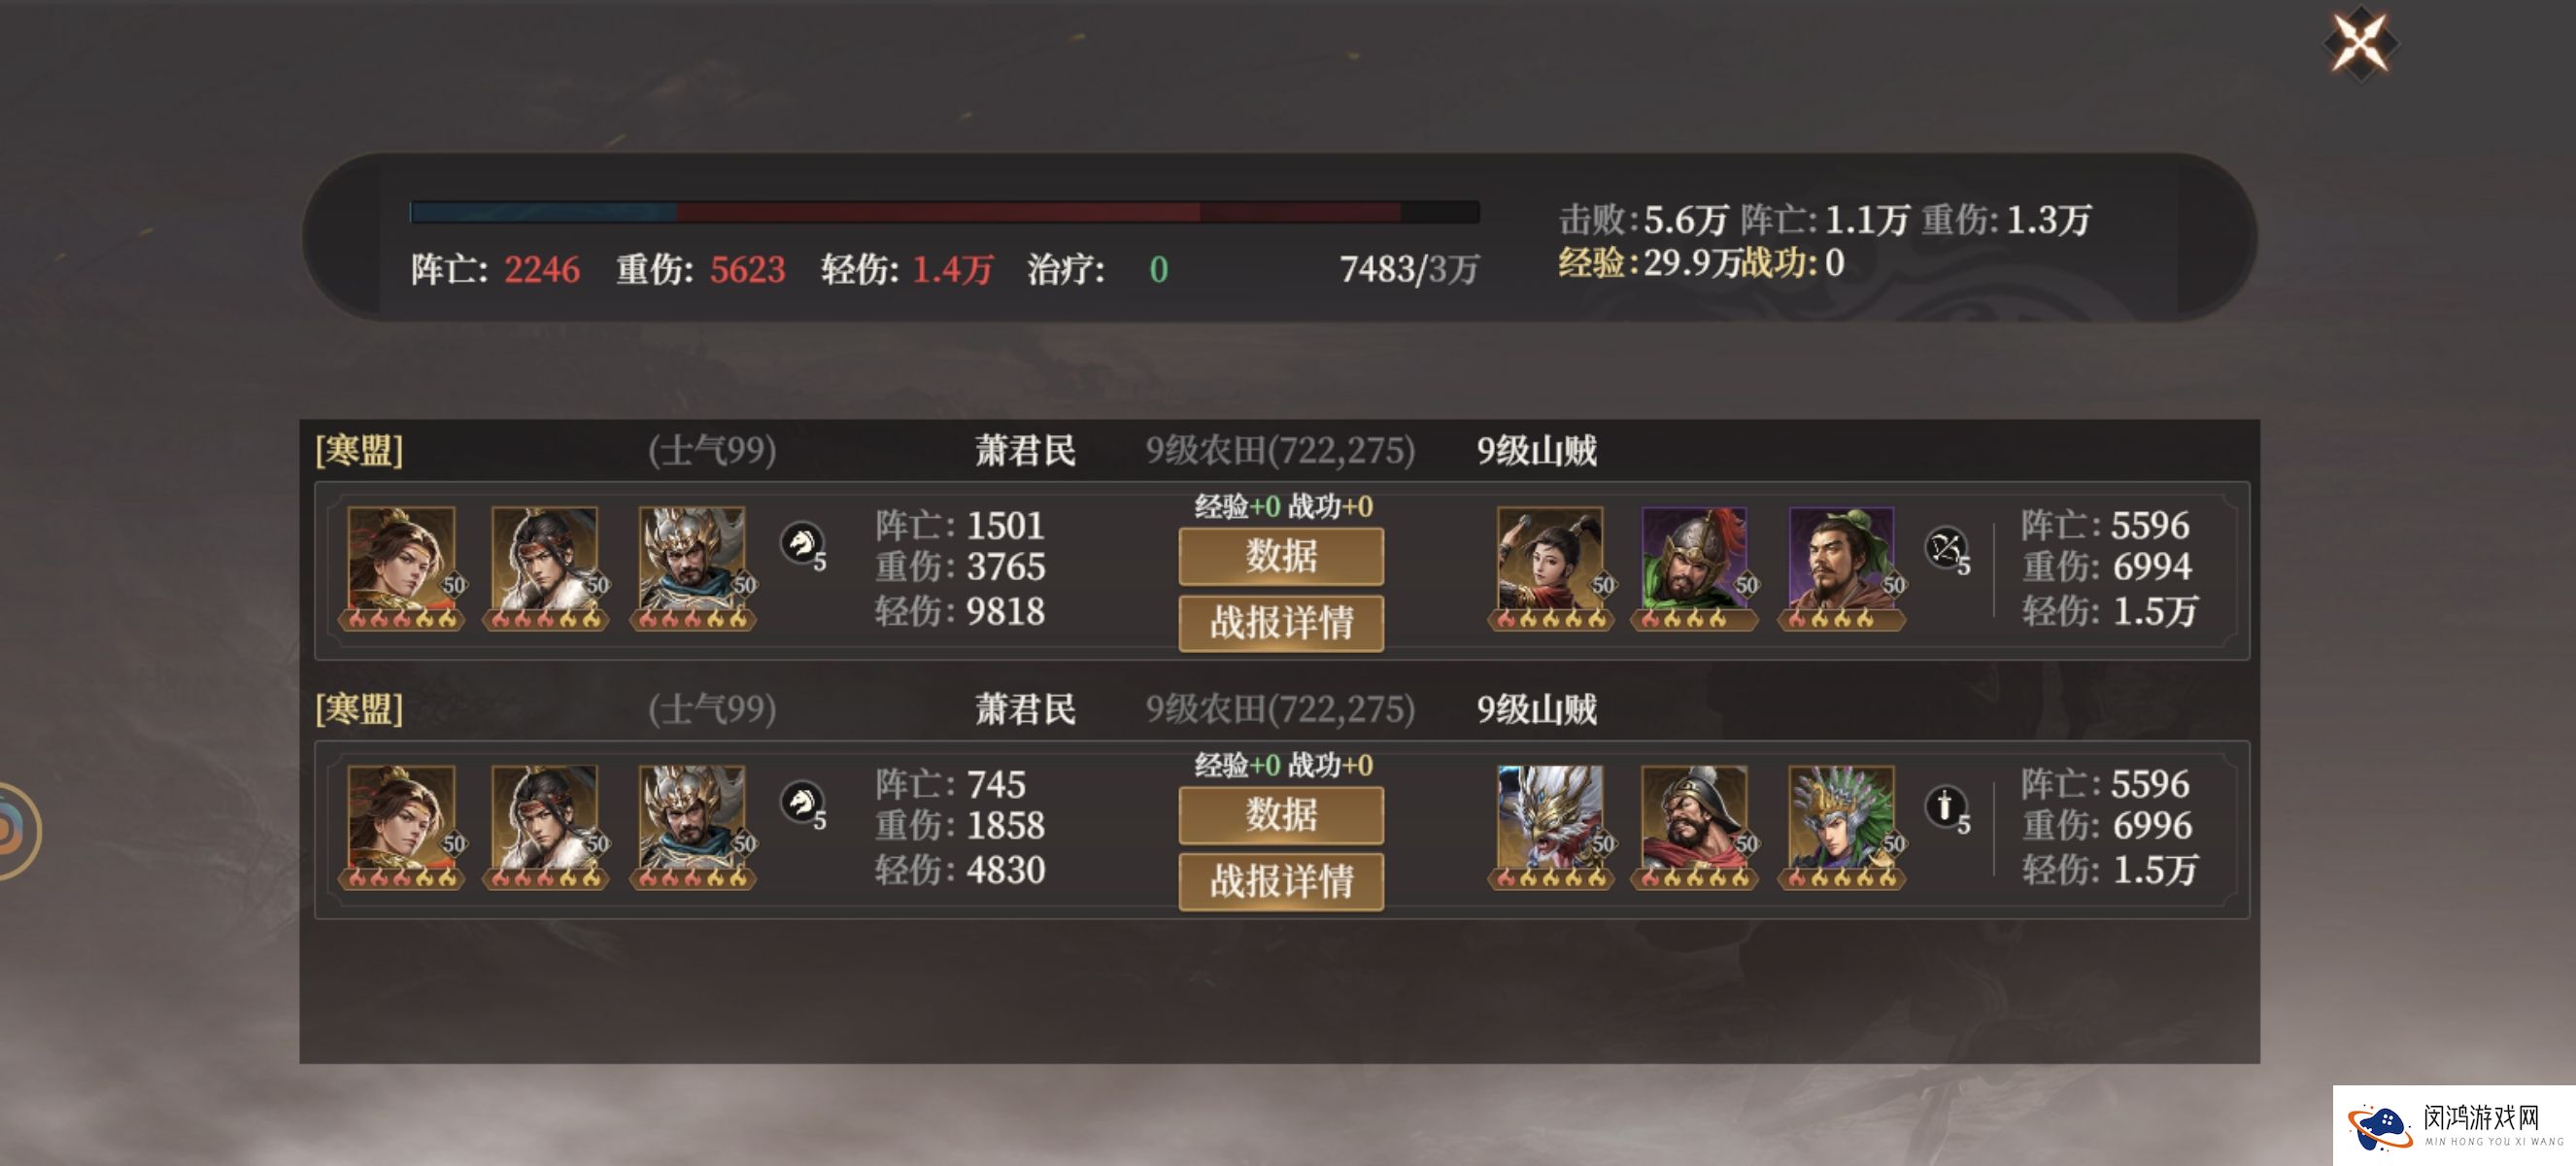Image resolution: width=2576 pixels, height=1166 pixels.
Task: Select peacock-feather hero in second enemy team
Action: coord(1842,827)
